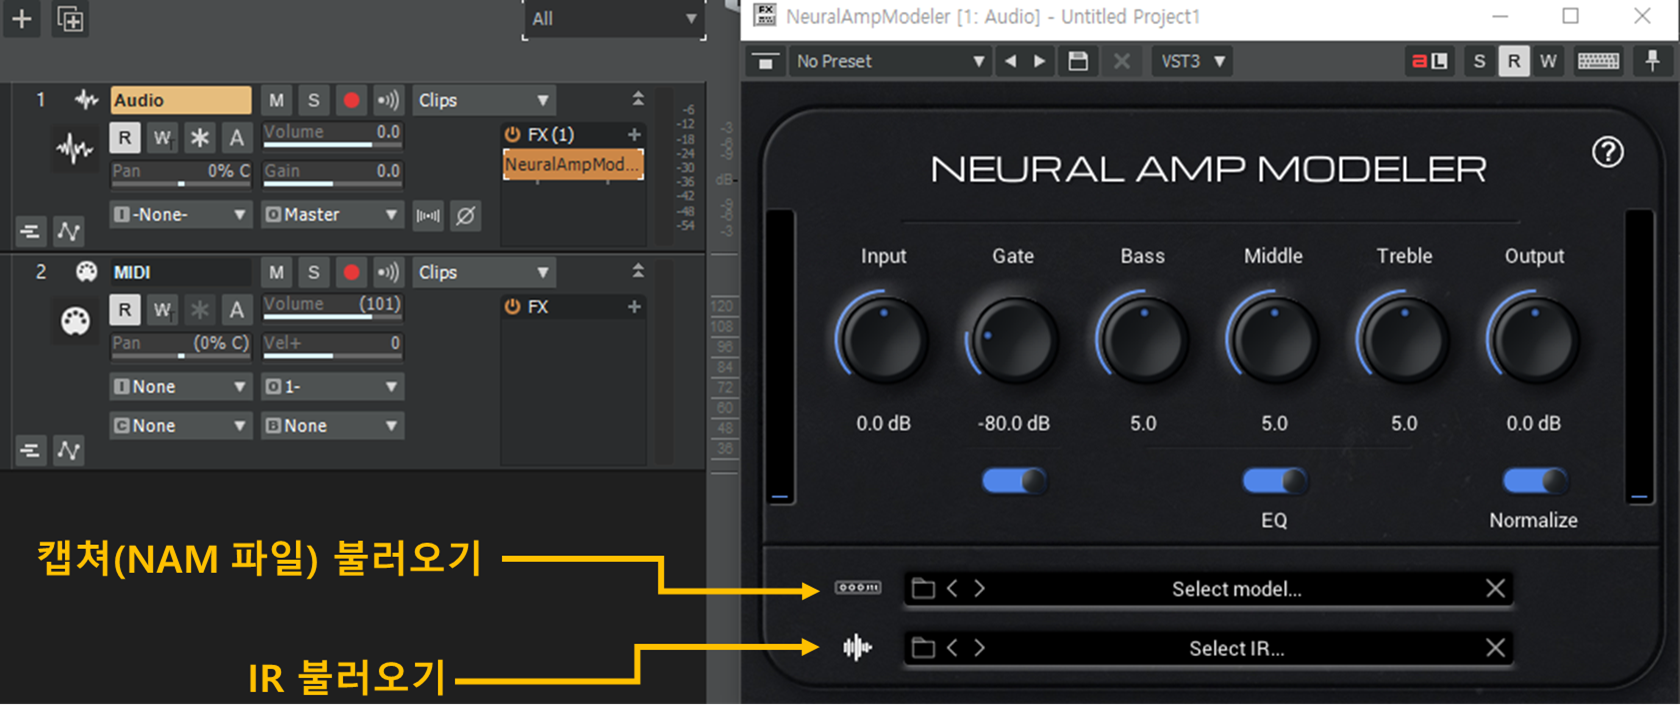This screenshot has height=723, width=1680.
Task: Open the MIDI track input None dropdown
Action: point(180,387)
